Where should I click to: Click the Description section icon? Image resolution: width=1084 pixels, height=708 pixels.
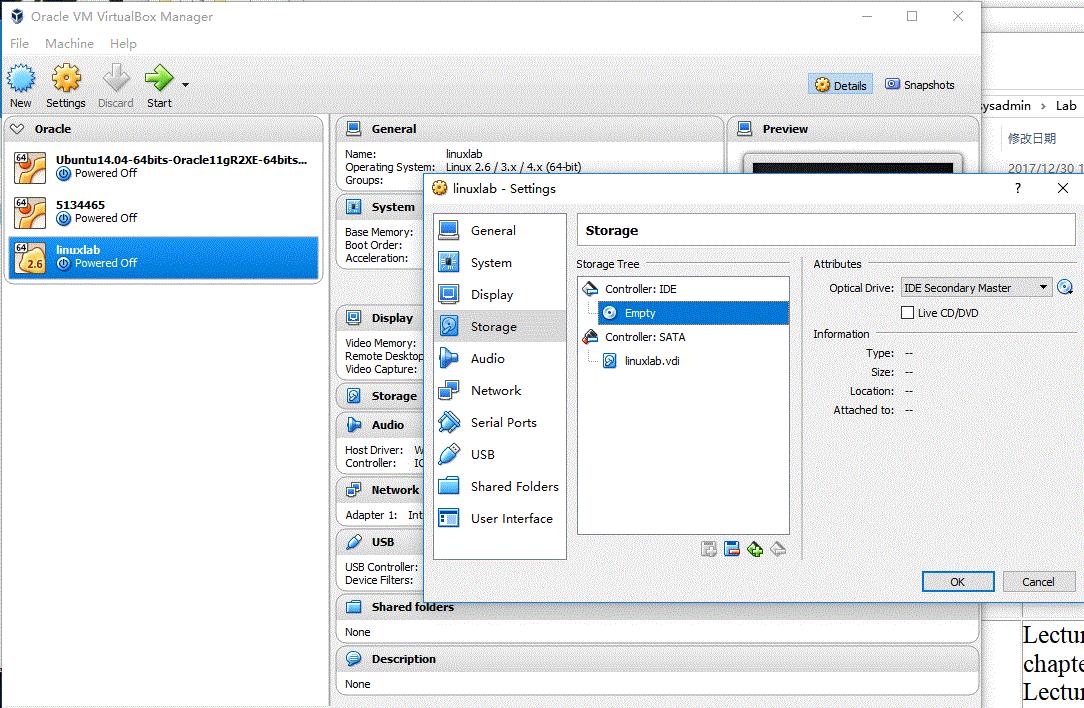(354, 659)
